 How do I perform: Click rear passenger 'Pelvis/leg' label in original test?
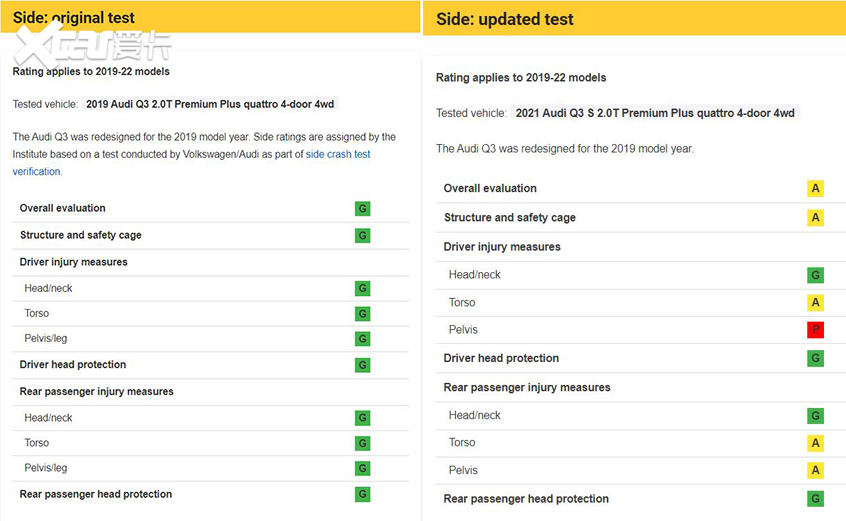pyautogui.click(x=46, y=468)
